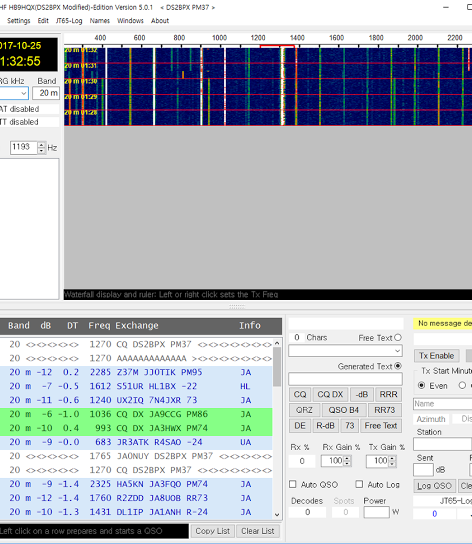Viewport: 472px width, 544px height.
Task: Open the About menu
Action: [x=160, y=21]
